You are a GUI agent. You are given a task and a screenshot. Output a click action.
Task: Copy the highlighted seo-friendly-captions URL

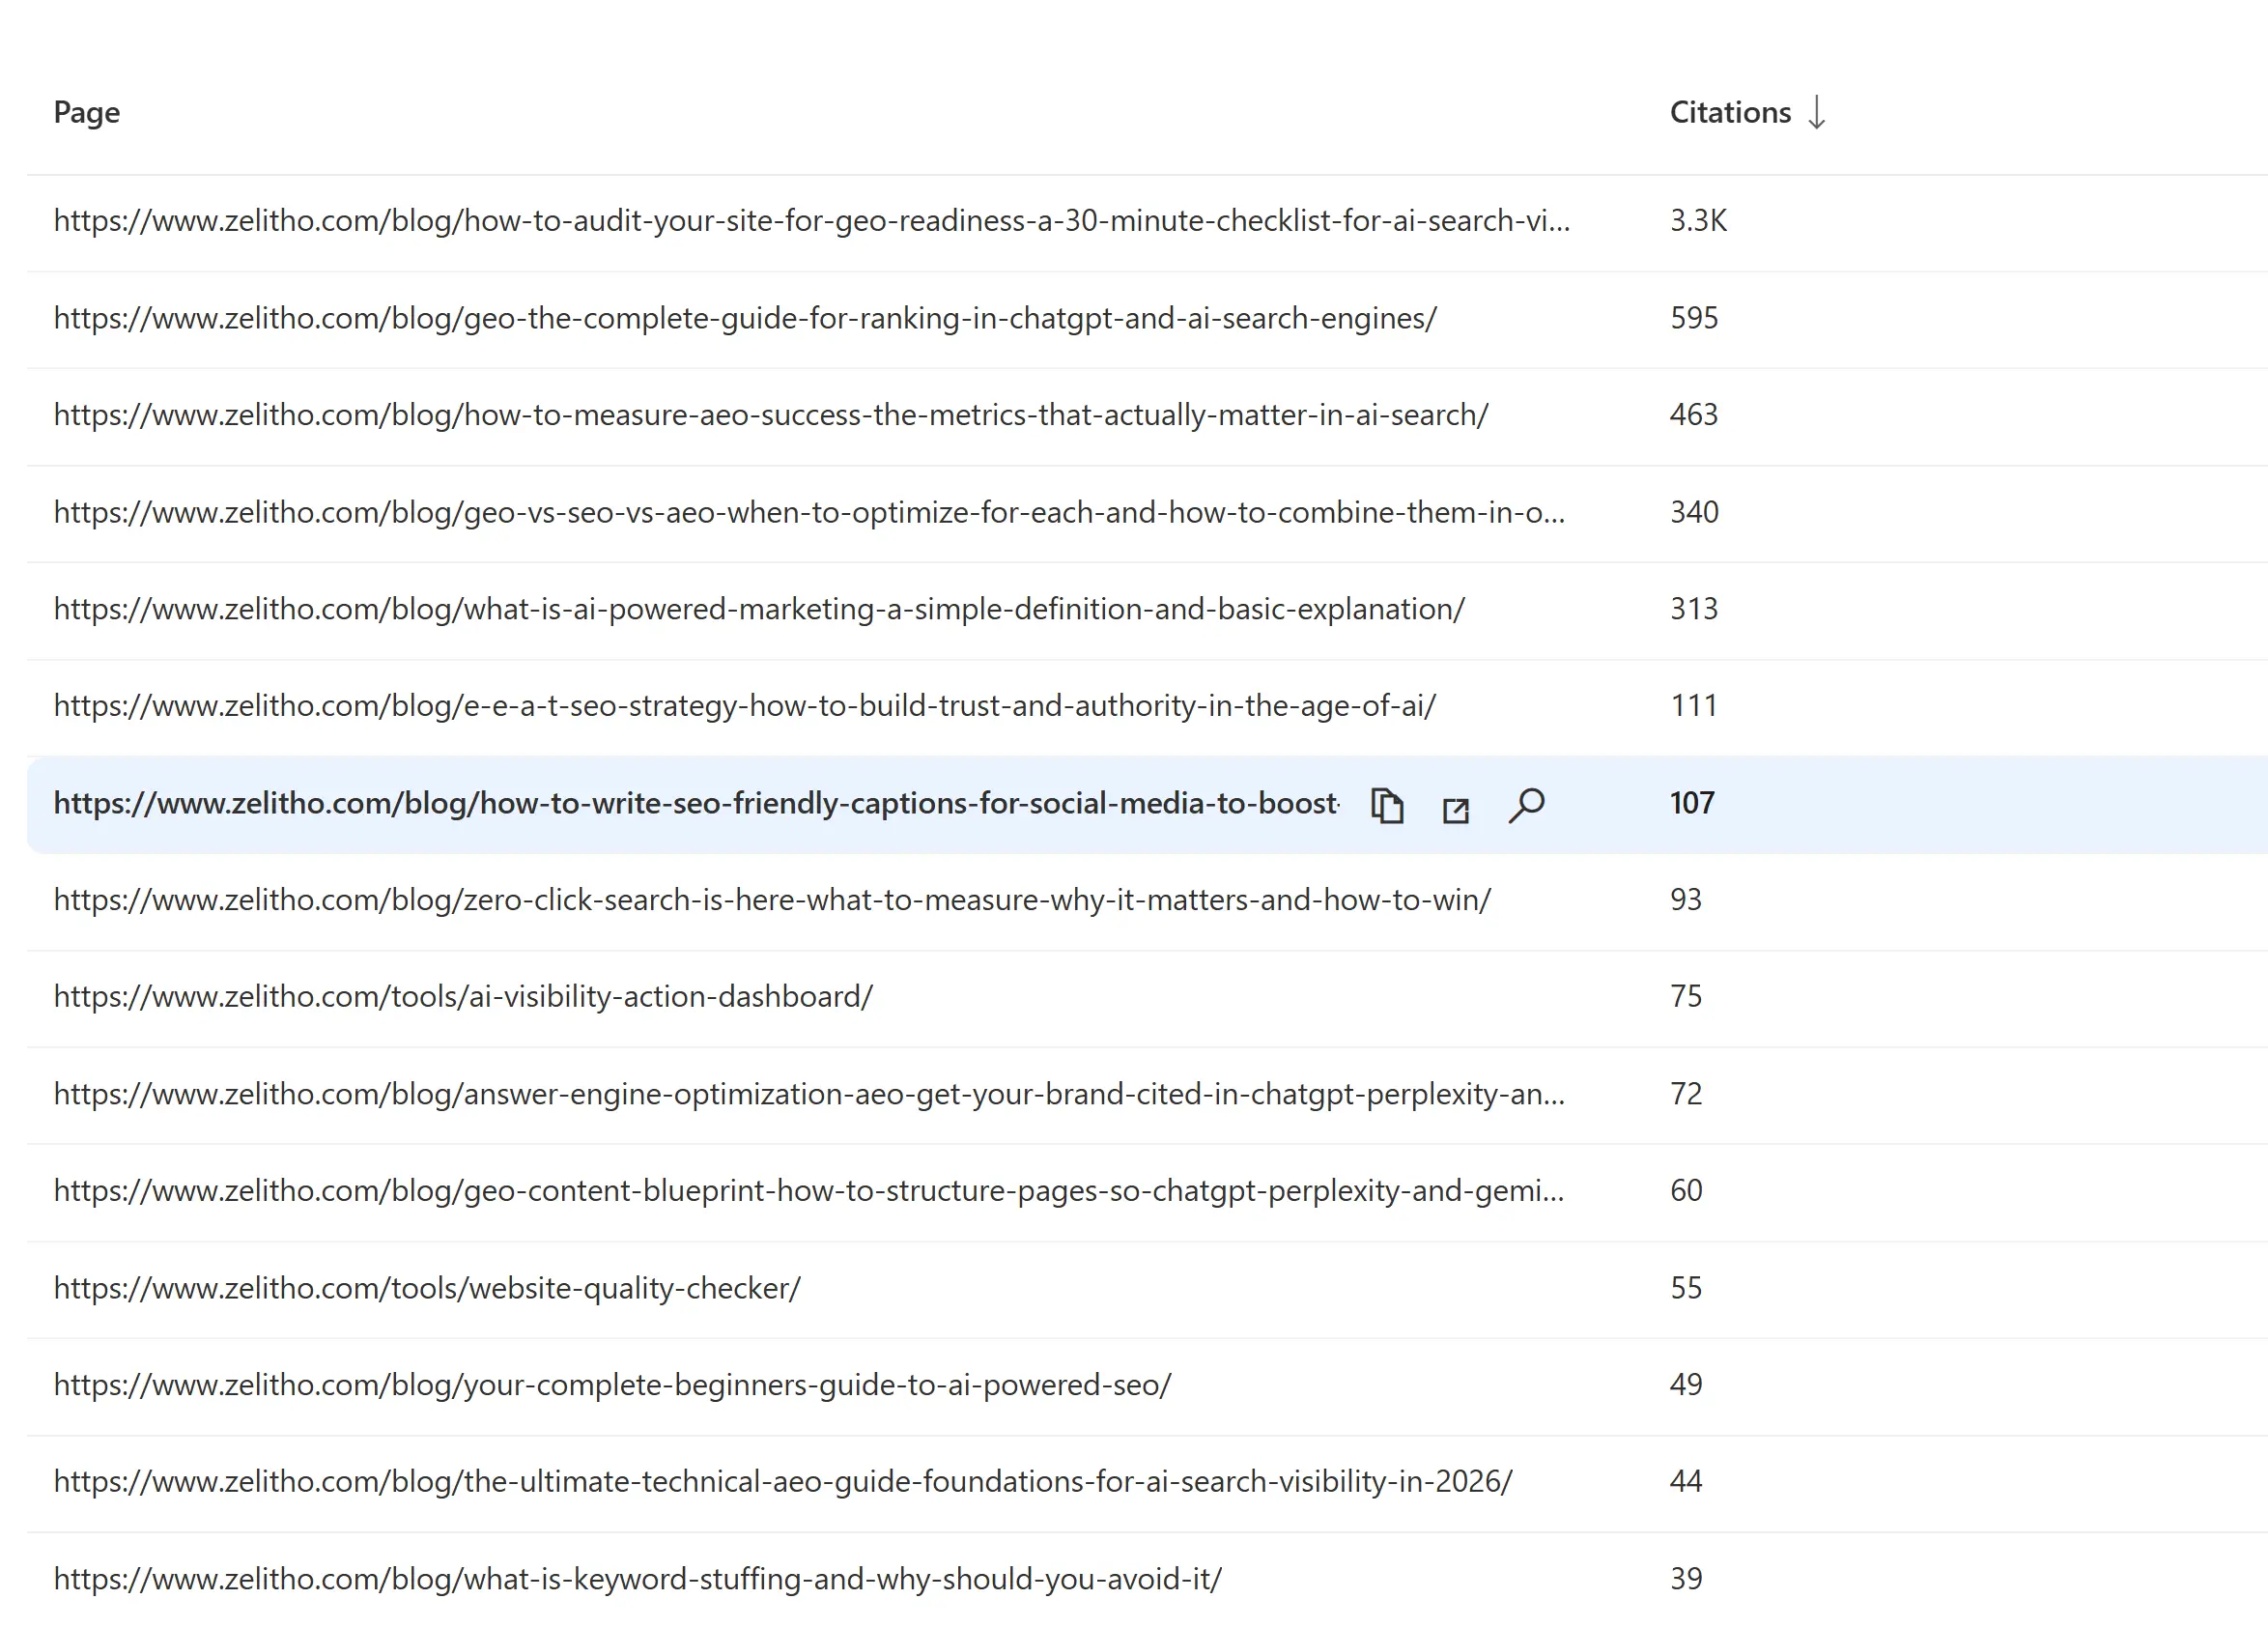pyautogui.click(x=1387, y=806)
